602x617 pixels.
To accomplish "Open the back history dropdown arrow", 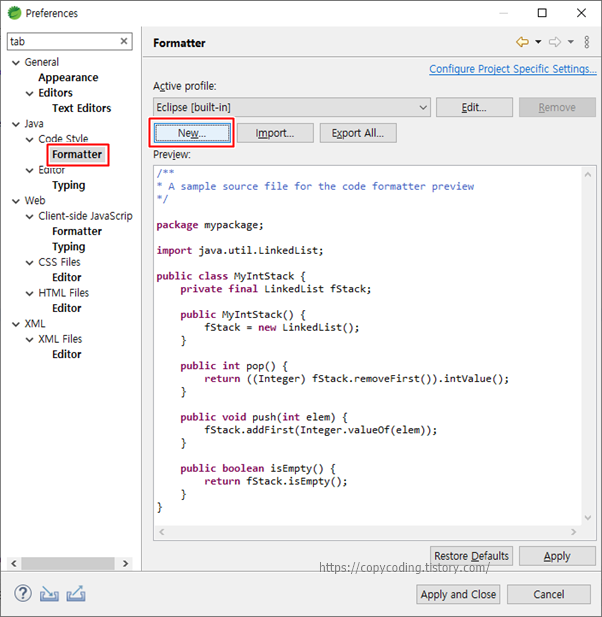I will point(538,42).
